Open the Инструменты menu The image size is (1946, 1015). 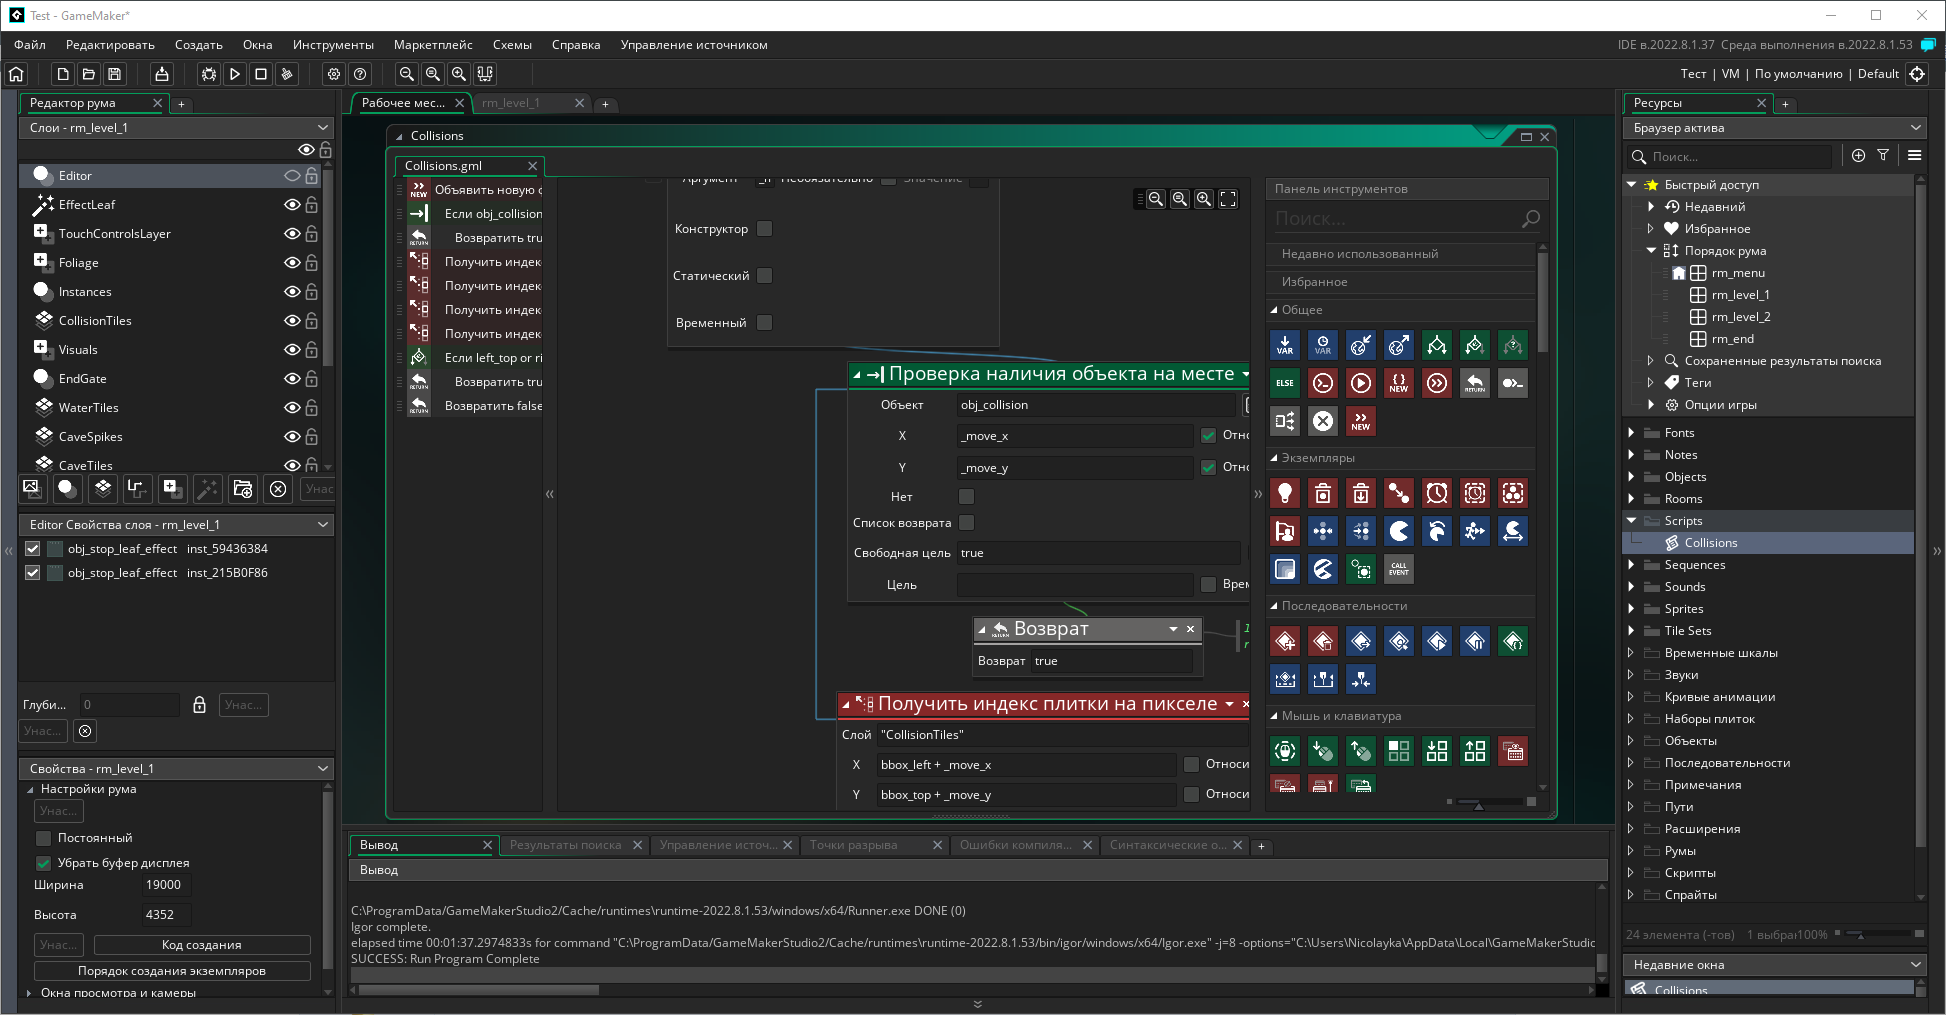pos(333,45)
